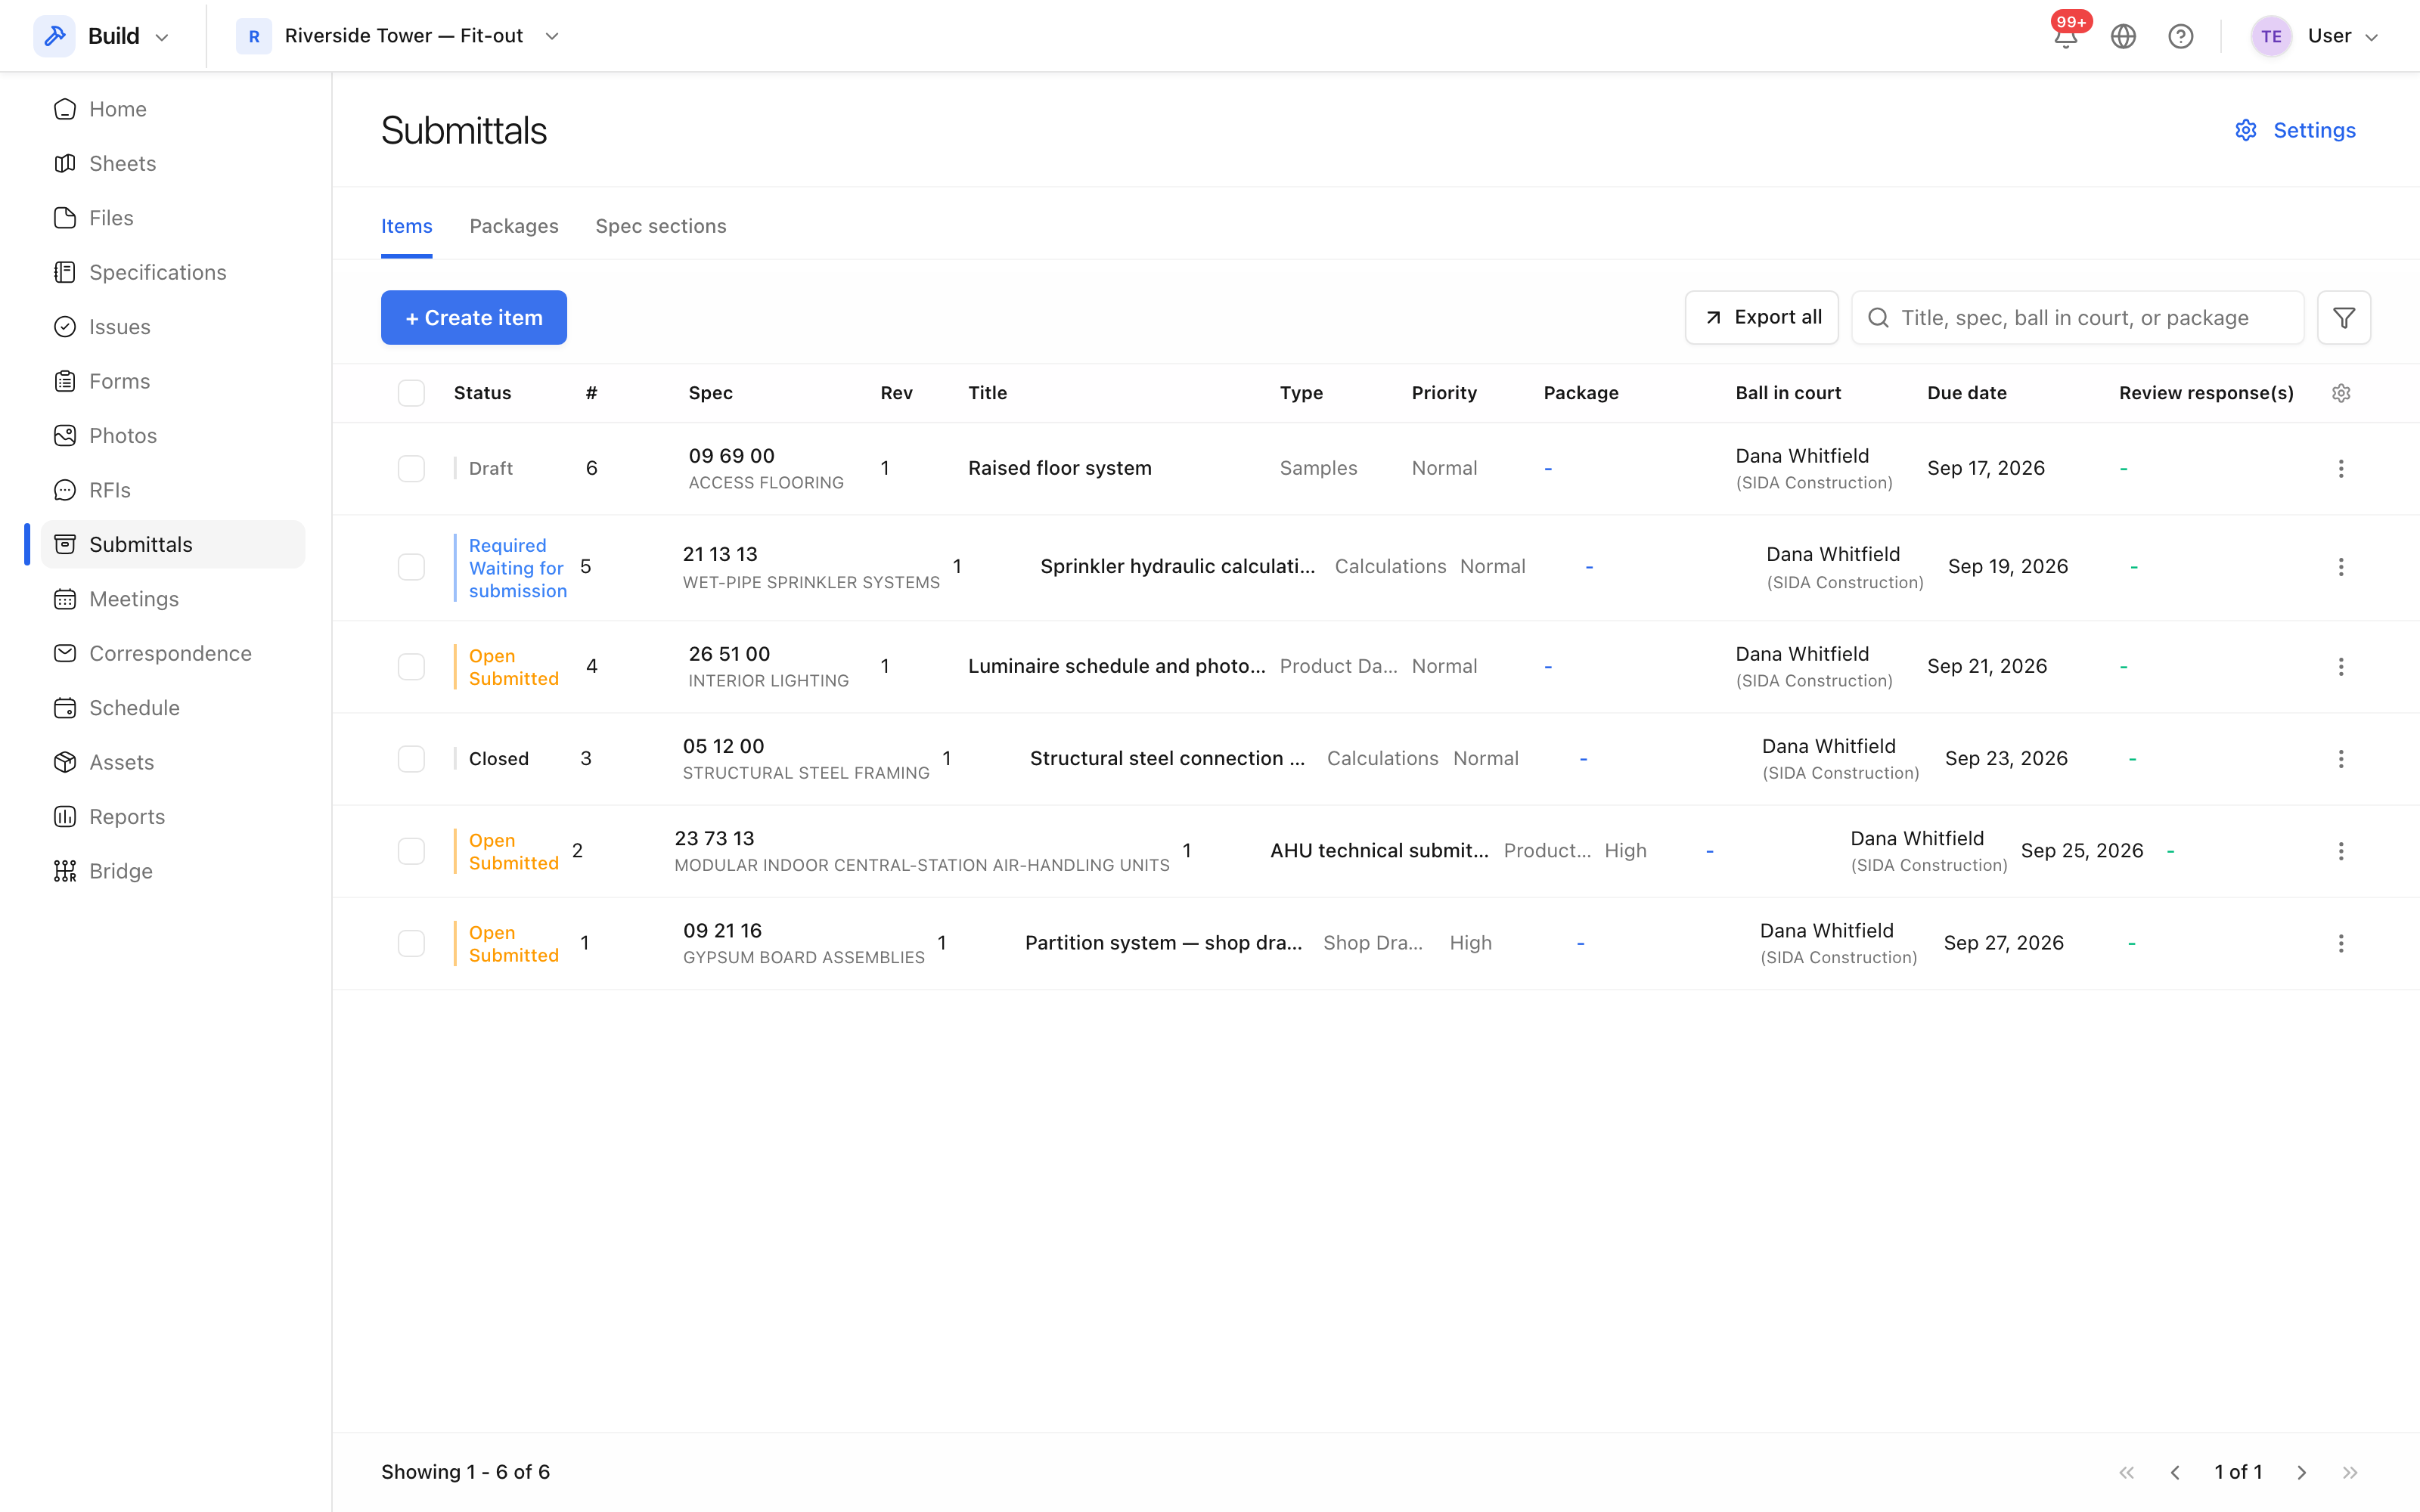Switch to the Spec sections tab
This screenshot has width=2420, height=1512.
pos(661,226)
